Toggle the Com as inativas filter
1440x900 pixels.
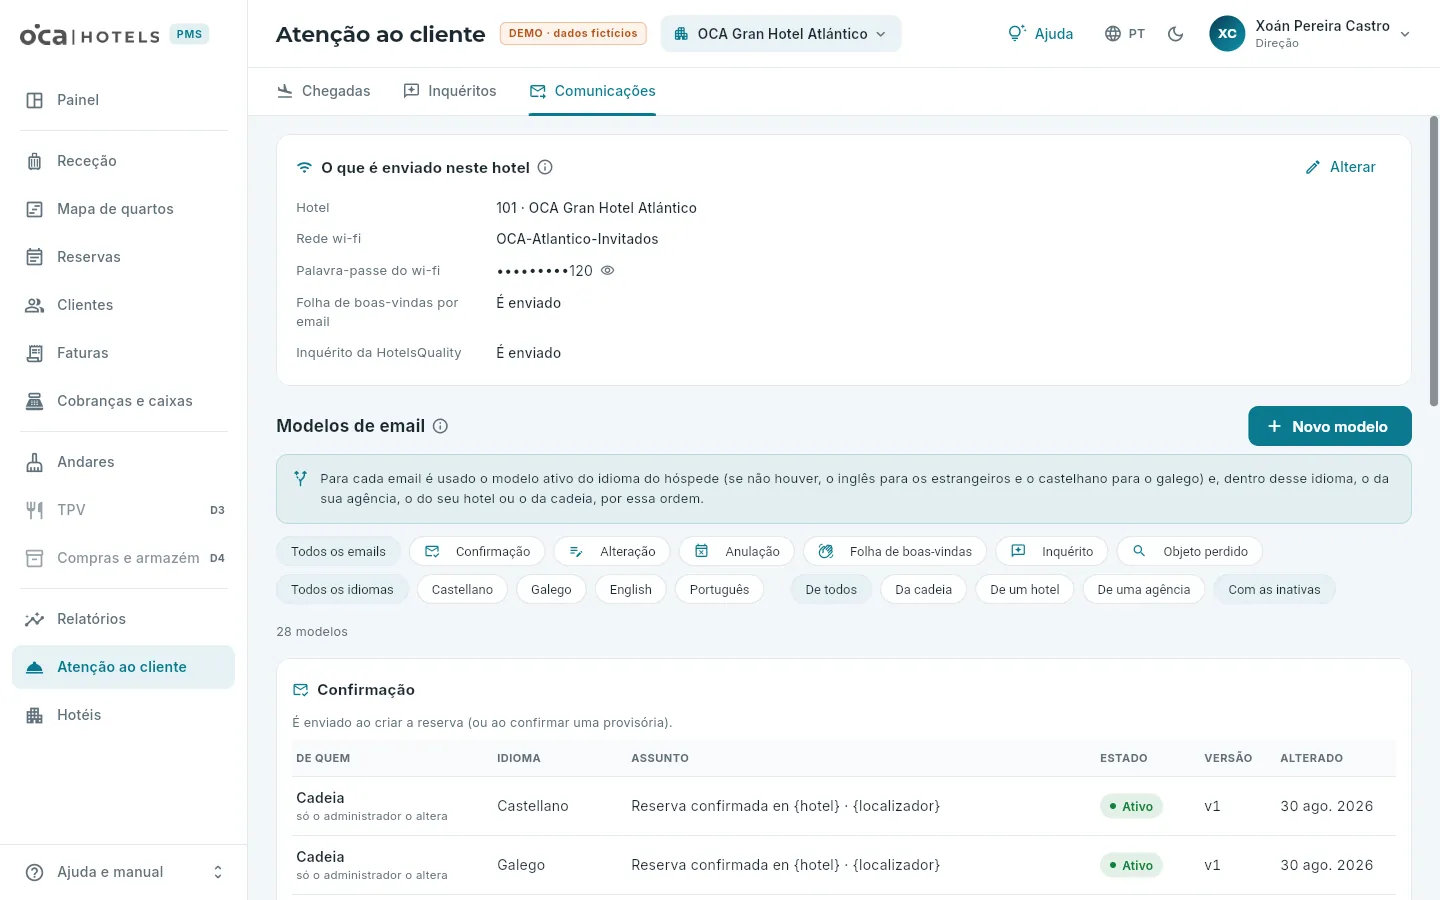(1274, 590)
